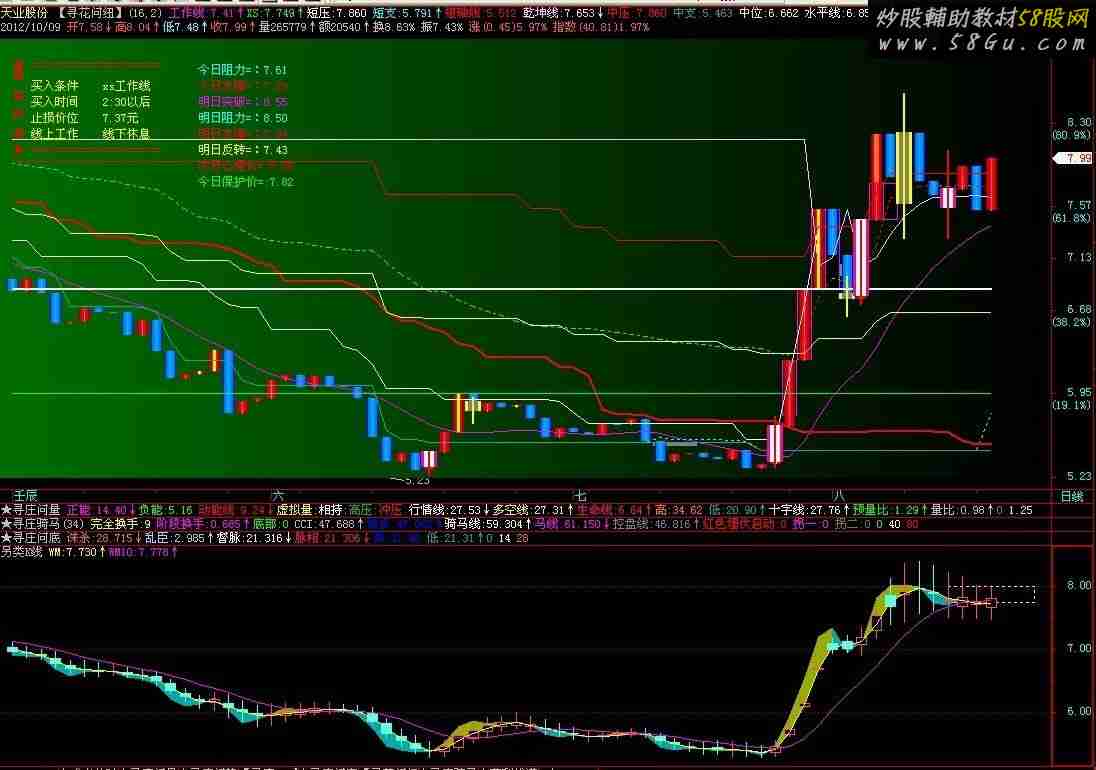Click the 振7.43% amplitude value
This screenshot has height=770, width=1096.
442,27
